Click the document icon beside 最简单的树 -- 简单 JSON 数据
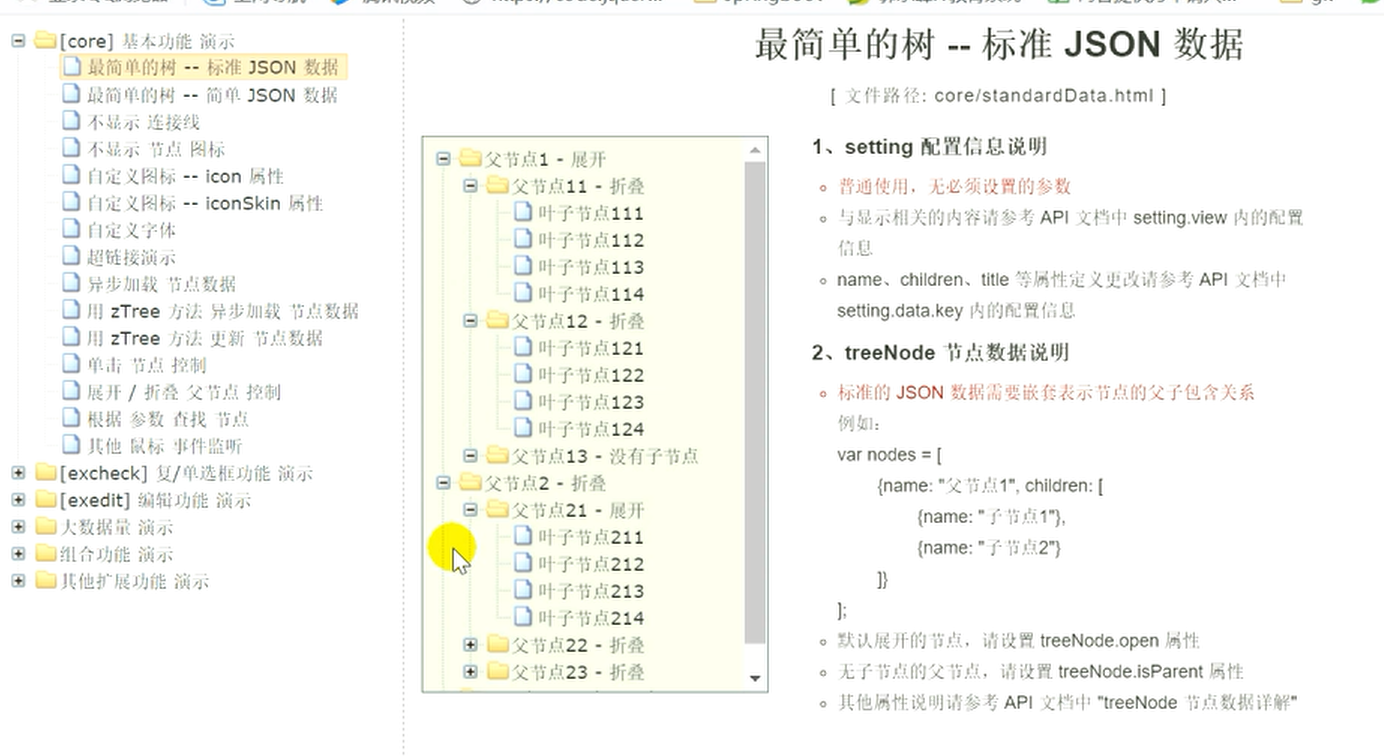 (70, 95)
